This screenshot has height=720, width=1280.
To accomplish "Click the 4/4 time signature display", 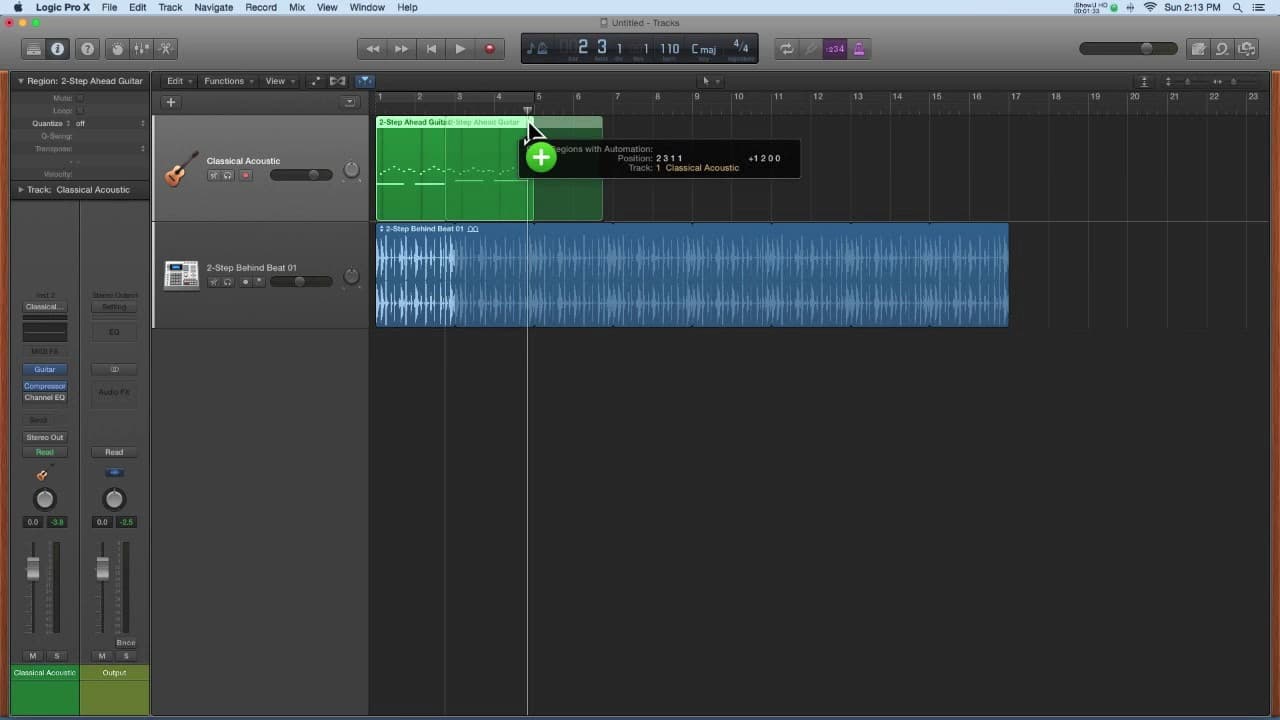I will coord(740,46).
